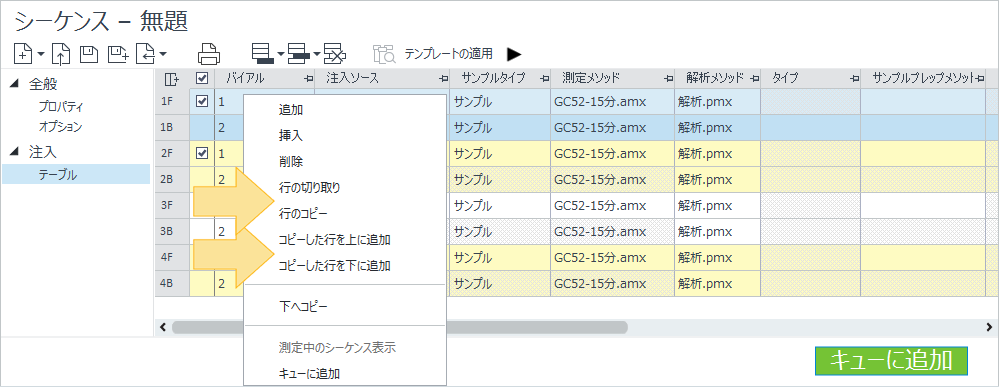Click the add row toolbar icon

tap(262, 54)
